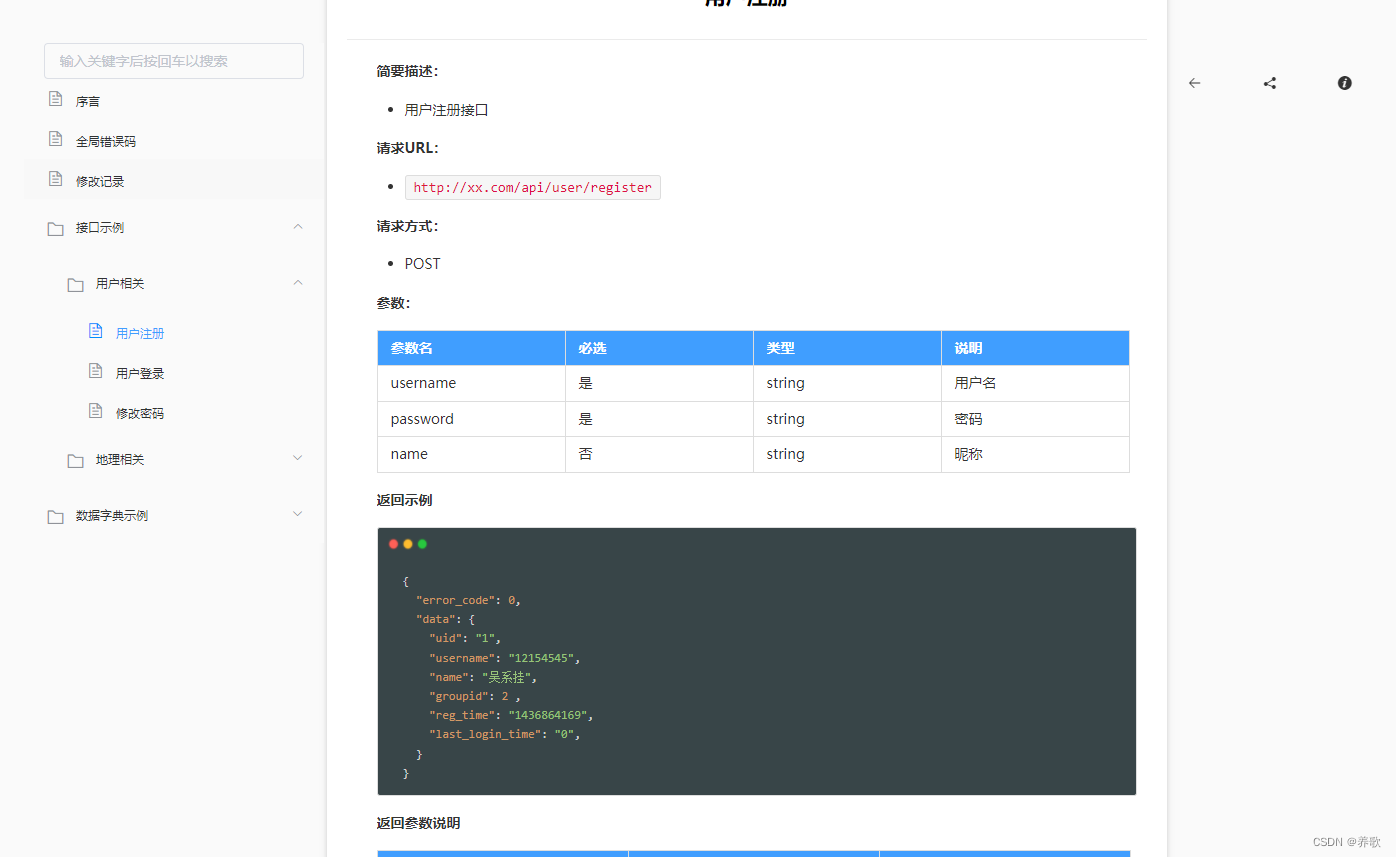Expand the 地理相关 folder chevron
The width and height of the screenshot is (1396, 857).
pyautogui.click(x=298, y=458)
